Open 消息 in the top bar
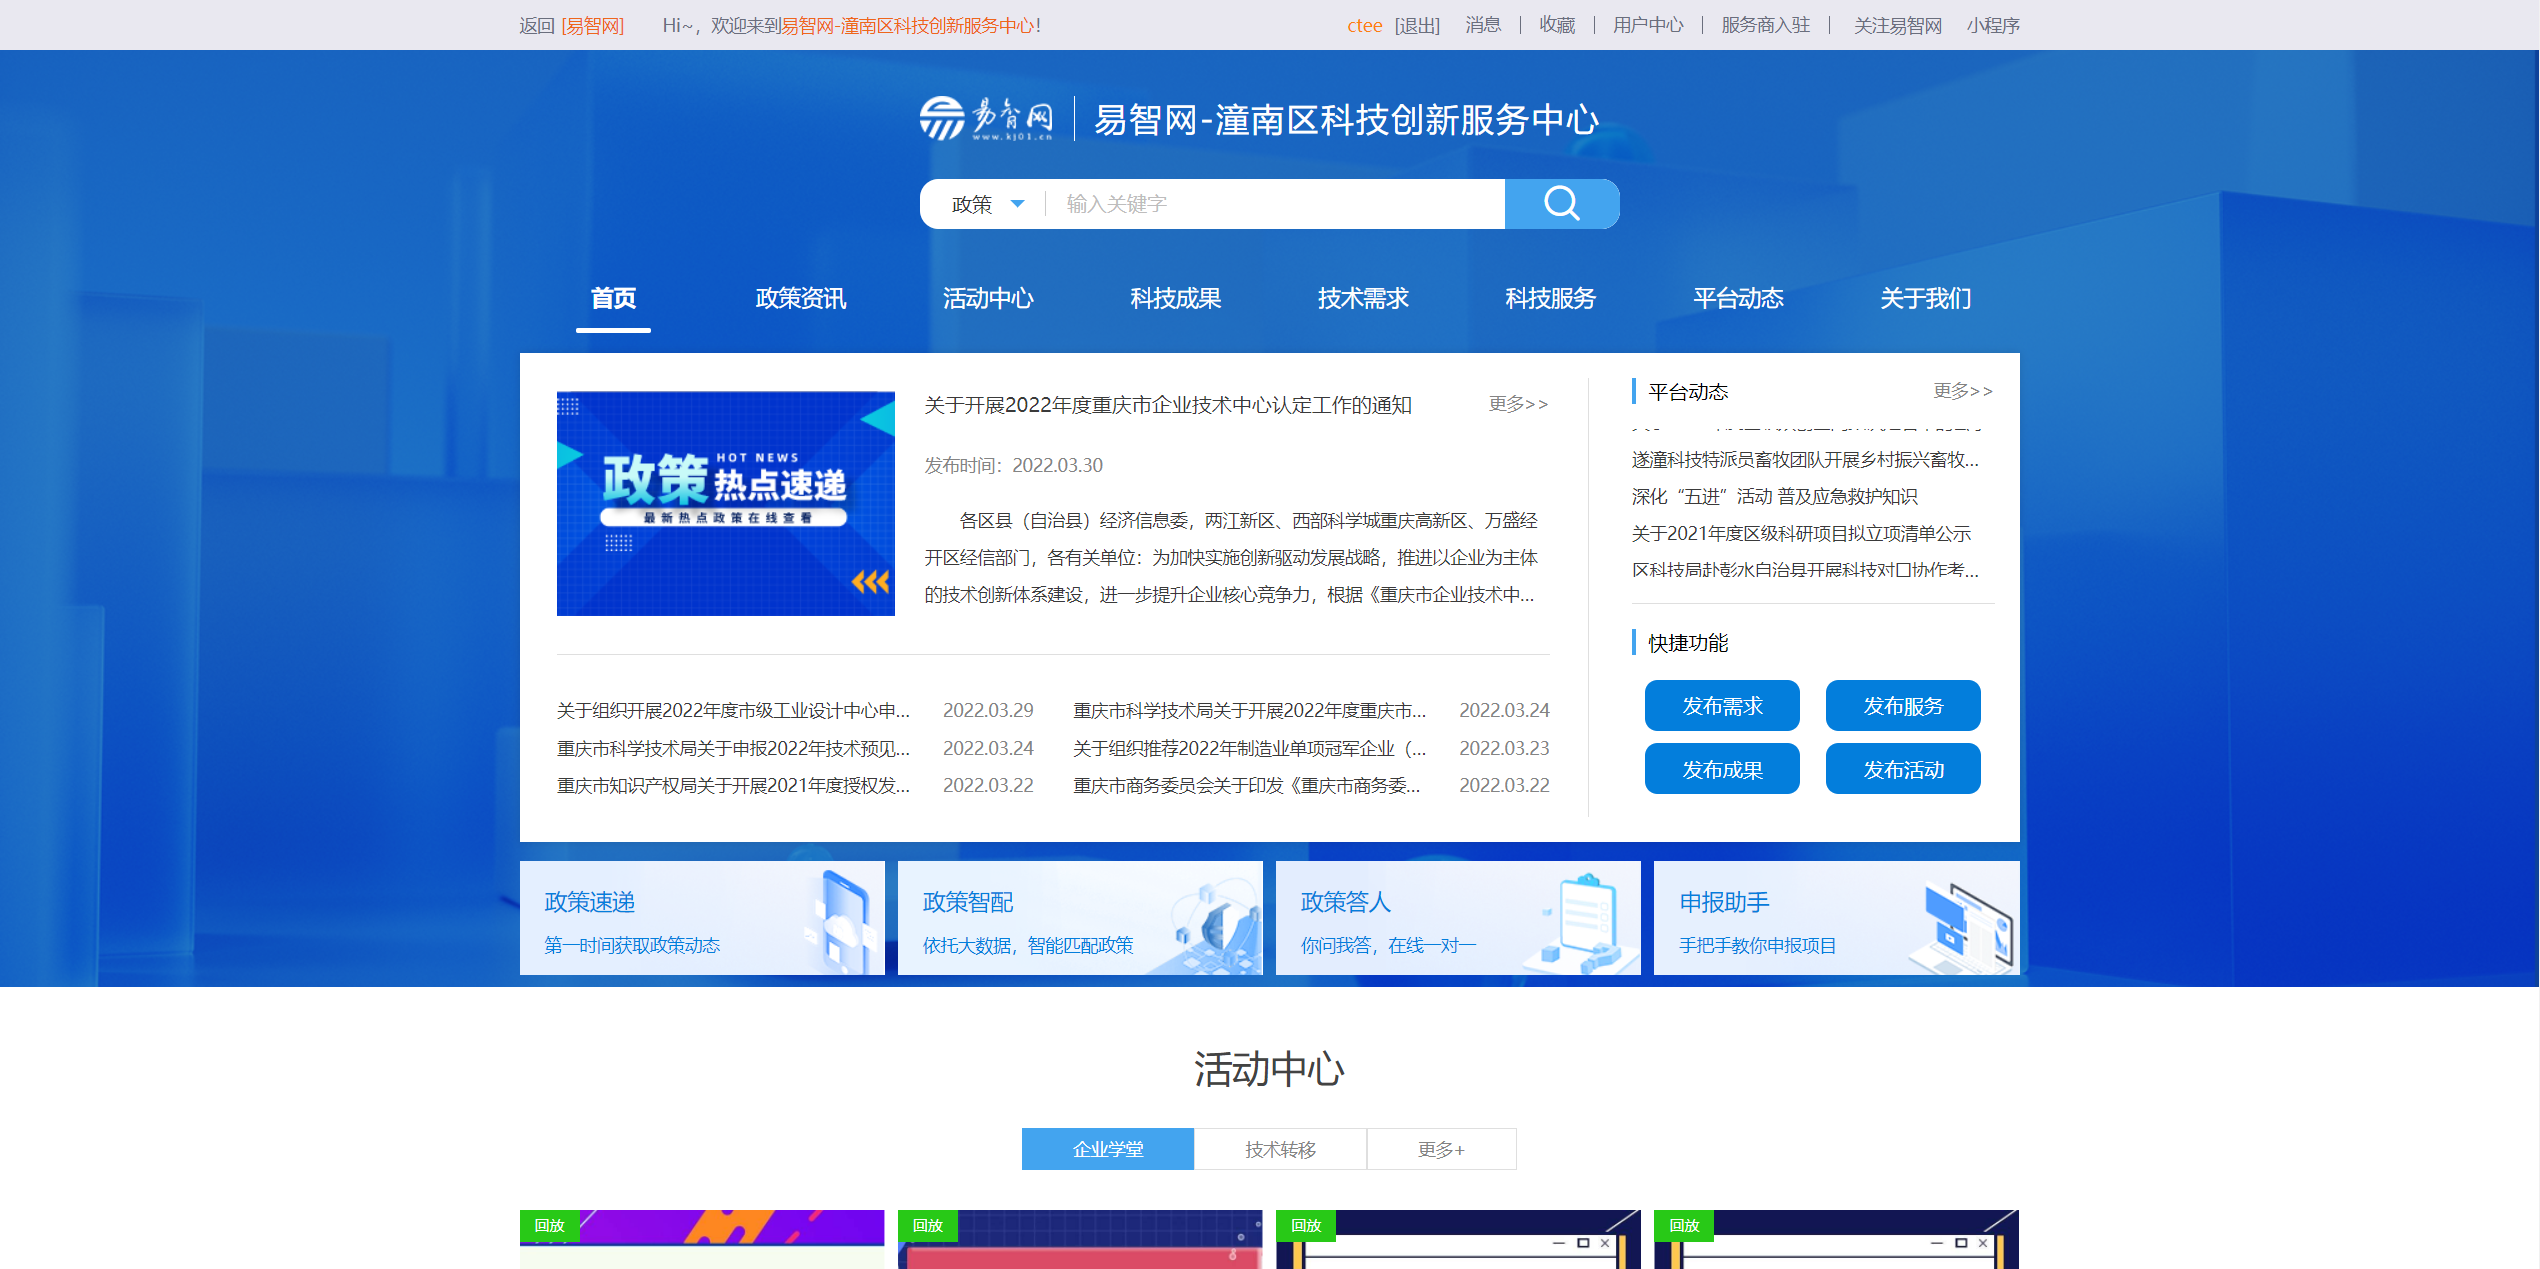Image resolution: width=2540 pixels, height=1269 pixels. (1483, 25)
